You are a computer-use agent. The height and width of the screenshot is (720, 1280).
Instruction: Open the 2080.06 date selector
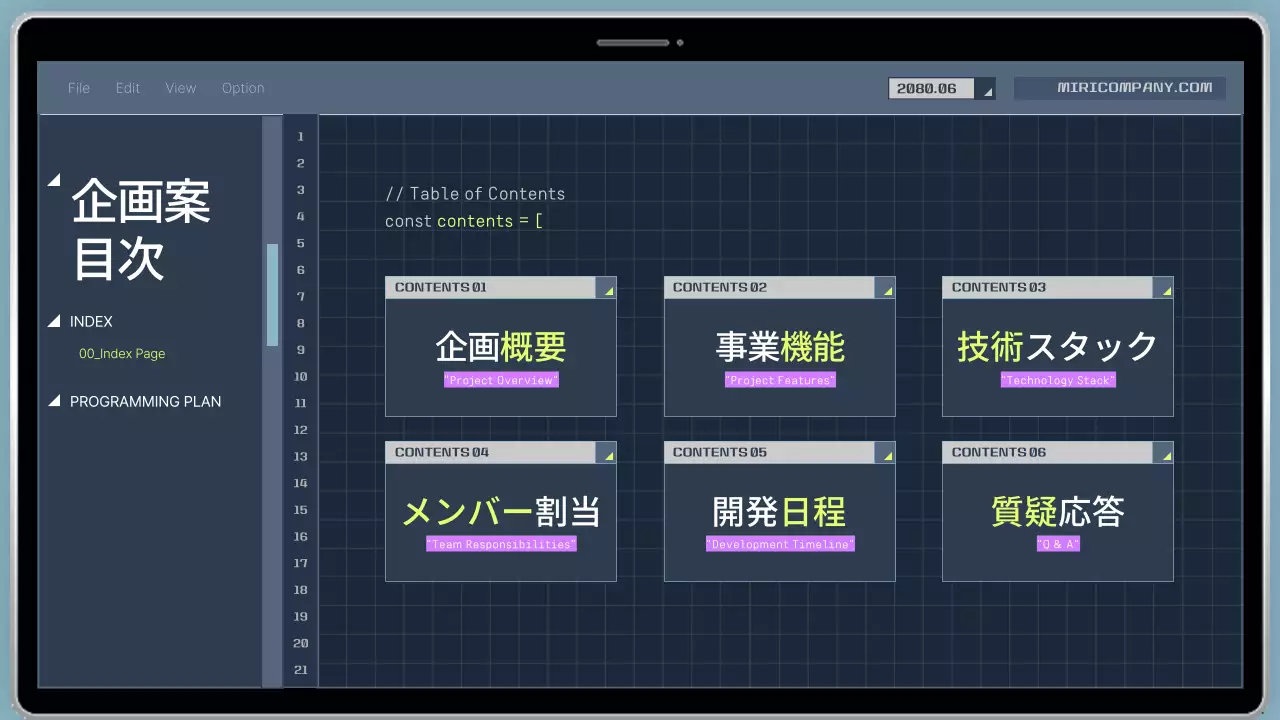tap(930, 88)
